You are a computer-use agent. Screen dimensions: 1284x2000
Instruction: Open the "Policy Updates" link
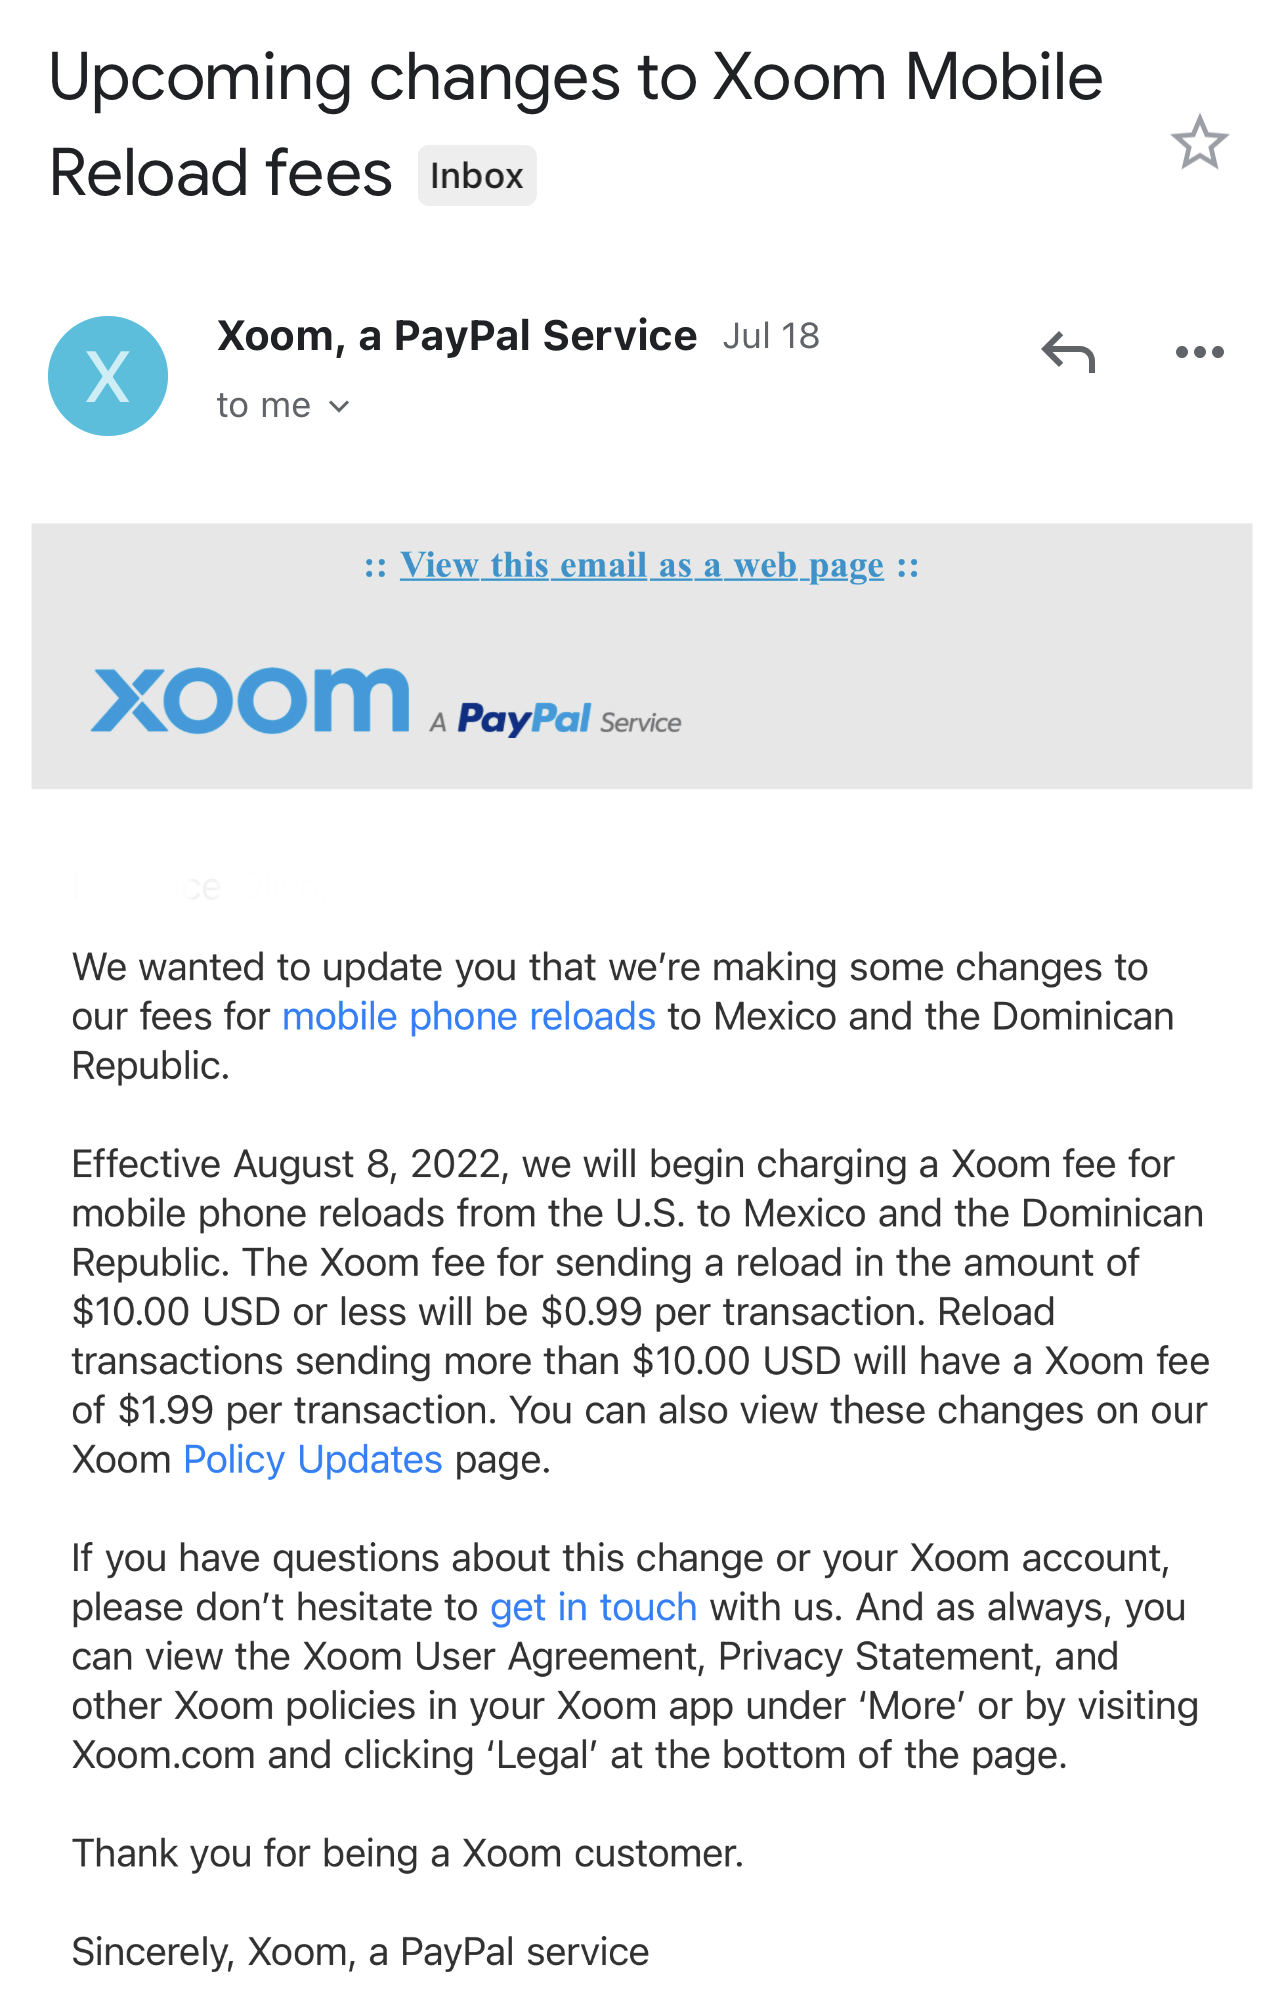(x=313, y=1460)
